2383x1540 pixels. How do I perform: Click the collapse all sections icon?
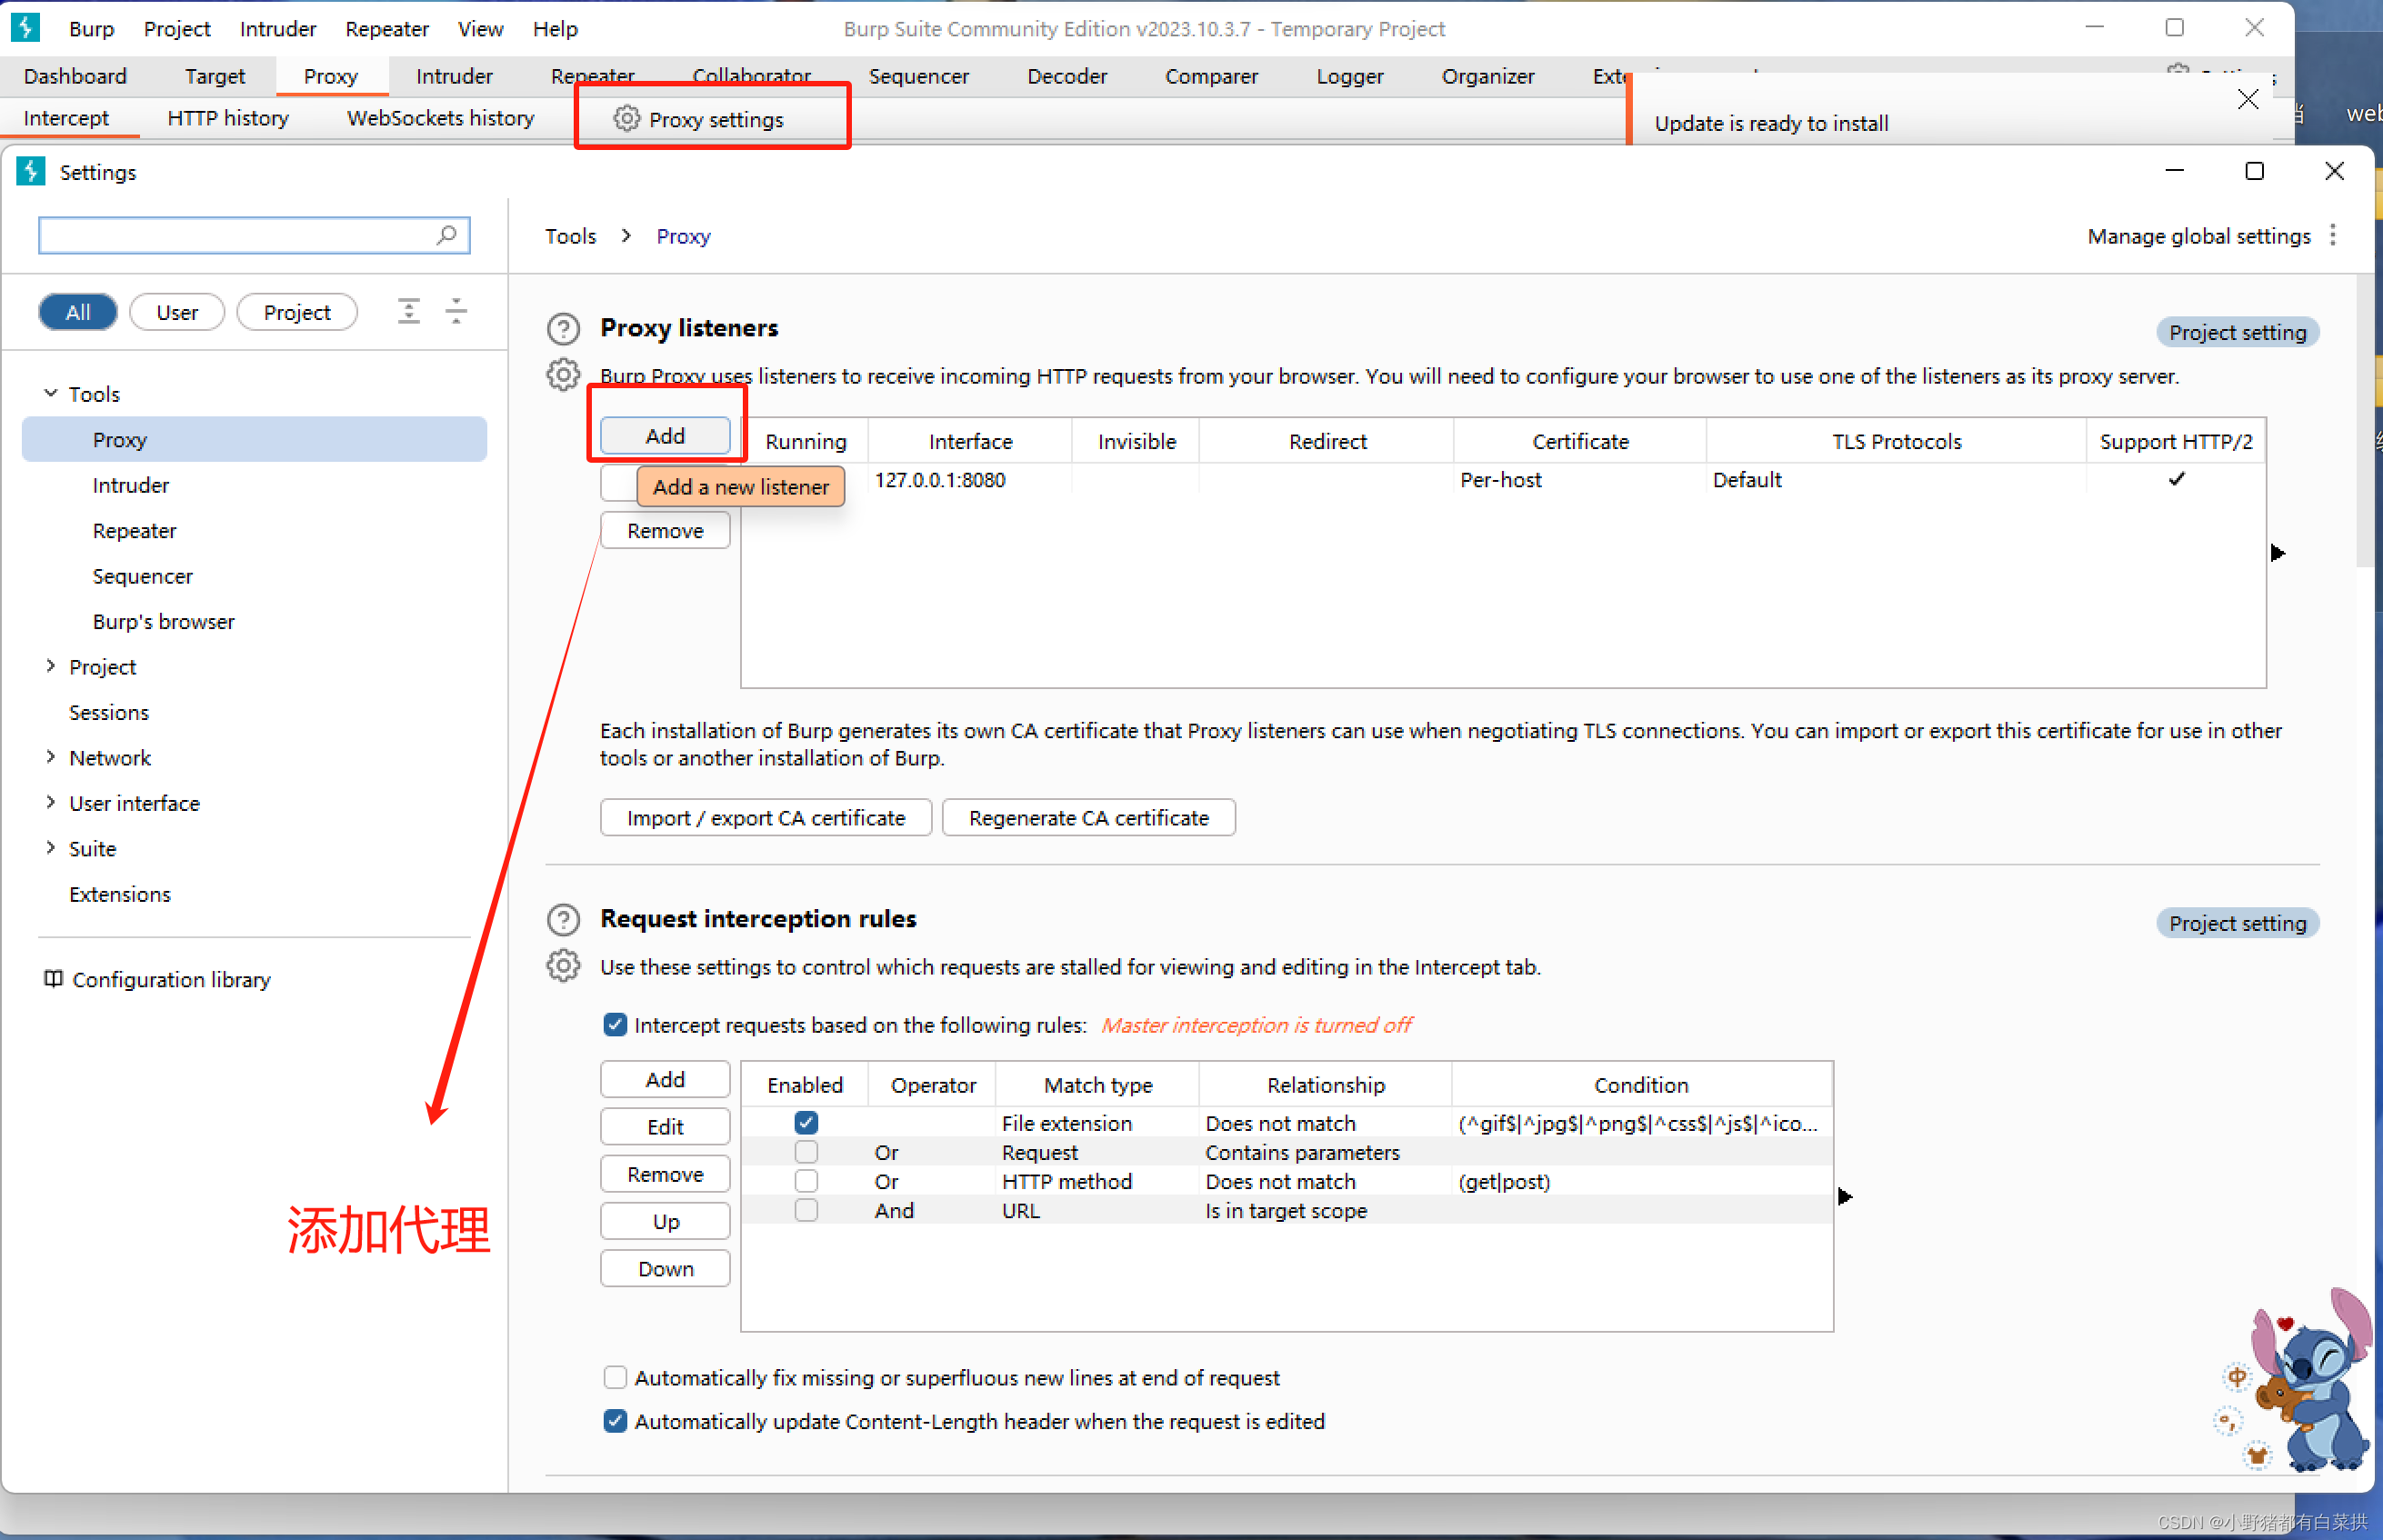tap(456, 311)
